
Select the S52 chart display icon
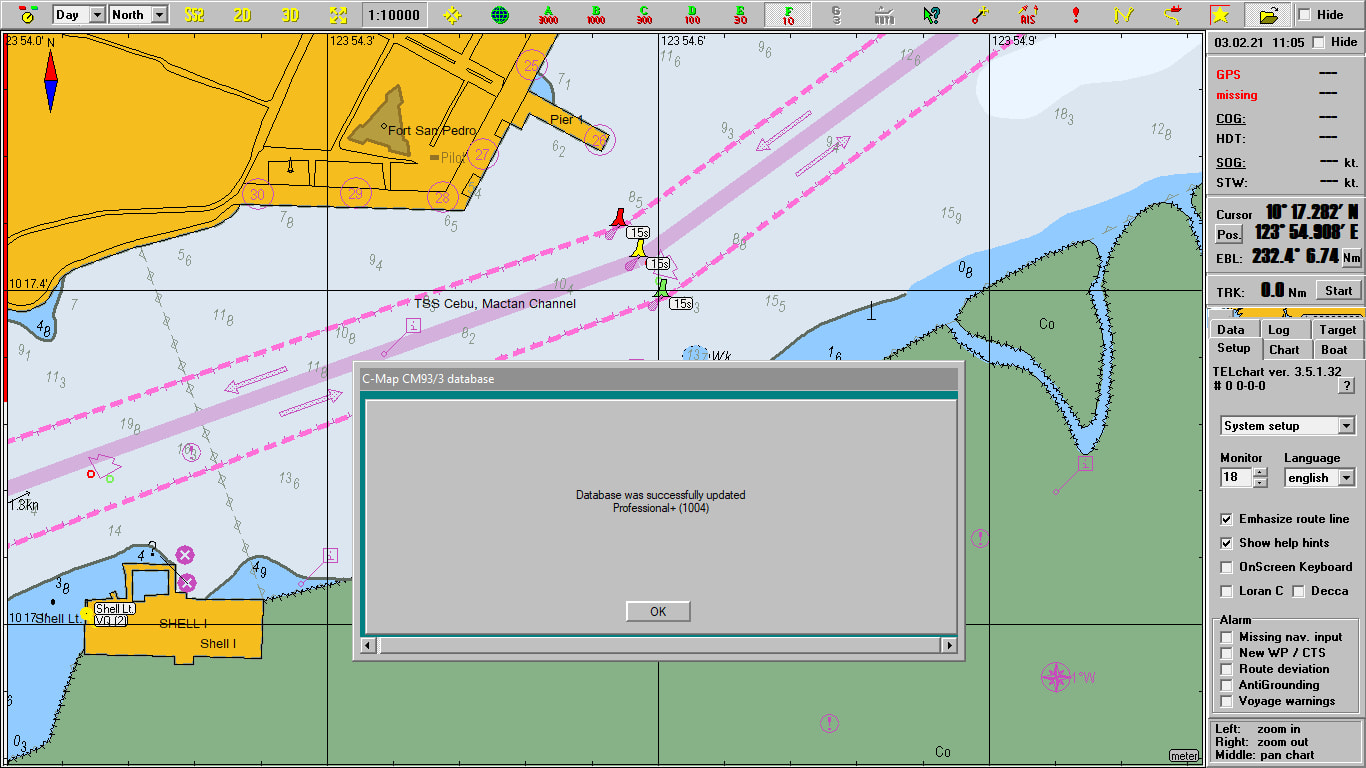point(194,15)
